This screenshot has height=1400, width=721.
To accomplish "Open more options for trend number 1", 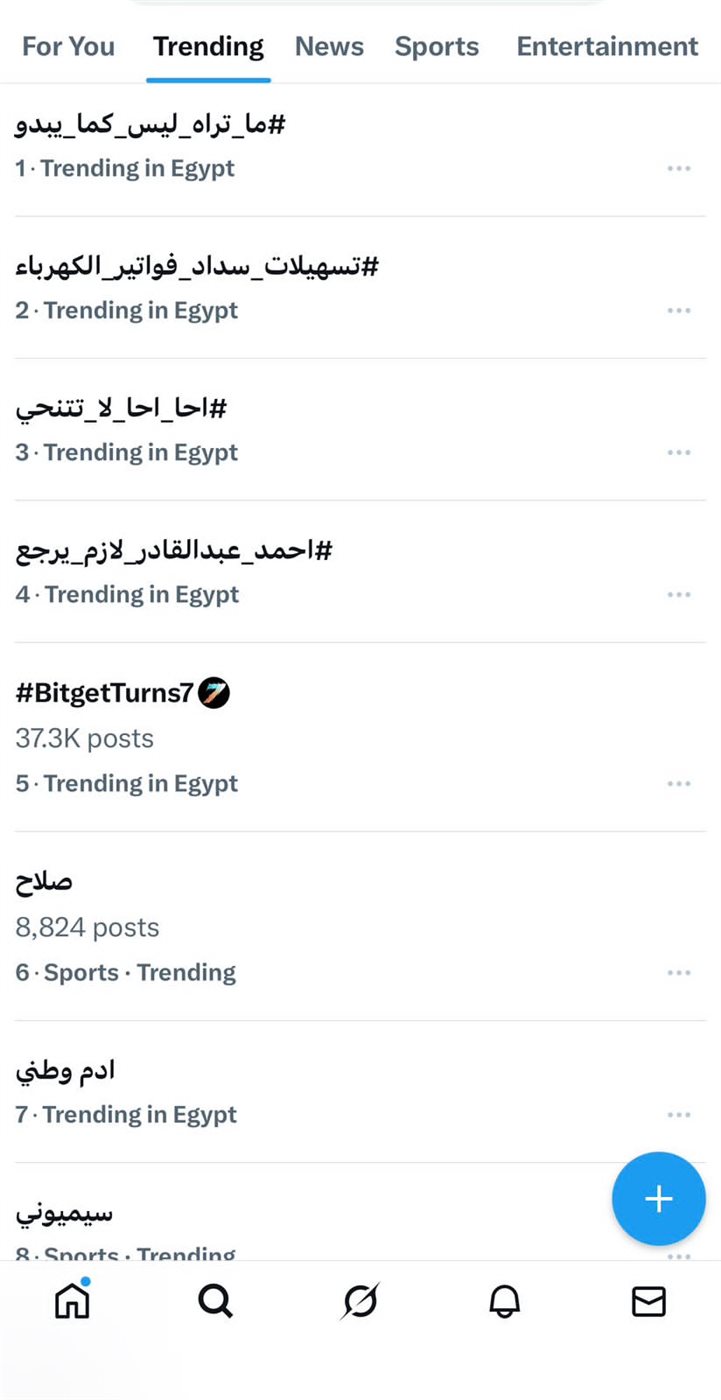I will click(679, 169).
